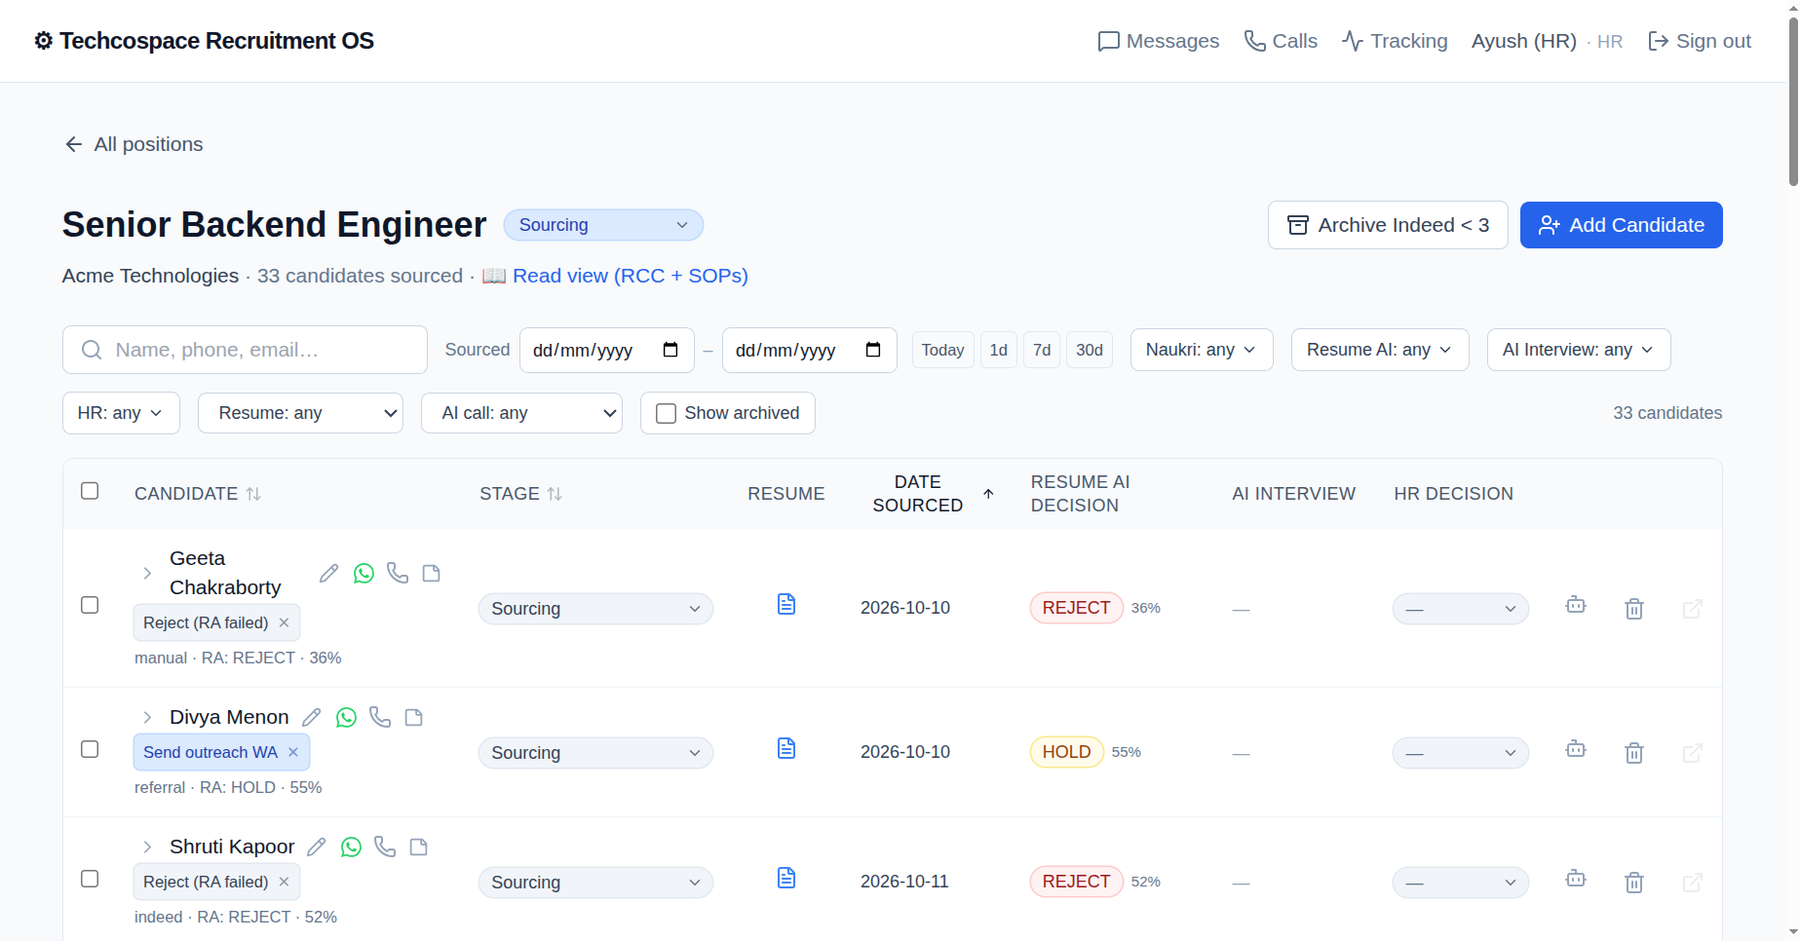Open the AI Interview: any filter
This screenshot has width=1800, height=941.
click(1578, 350)
